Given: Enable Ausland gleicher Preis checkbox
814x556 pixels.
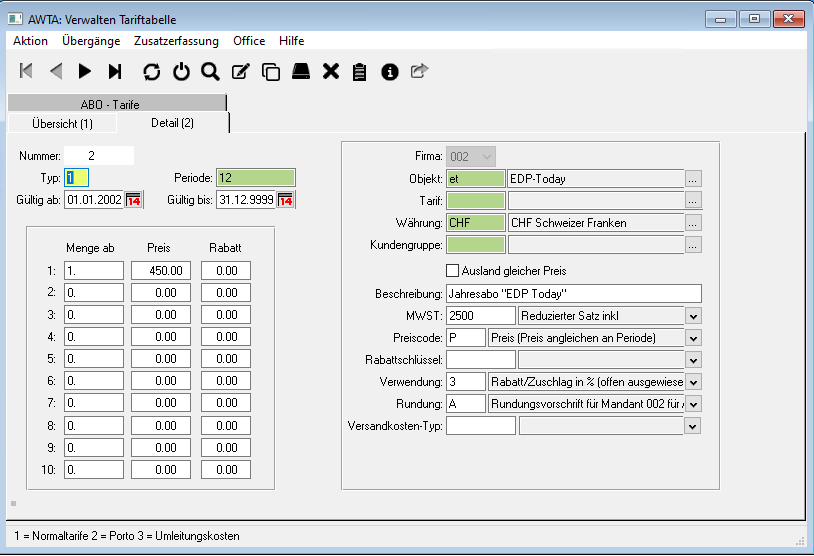Looking at the screenshot, I should (x=452, y=270).
